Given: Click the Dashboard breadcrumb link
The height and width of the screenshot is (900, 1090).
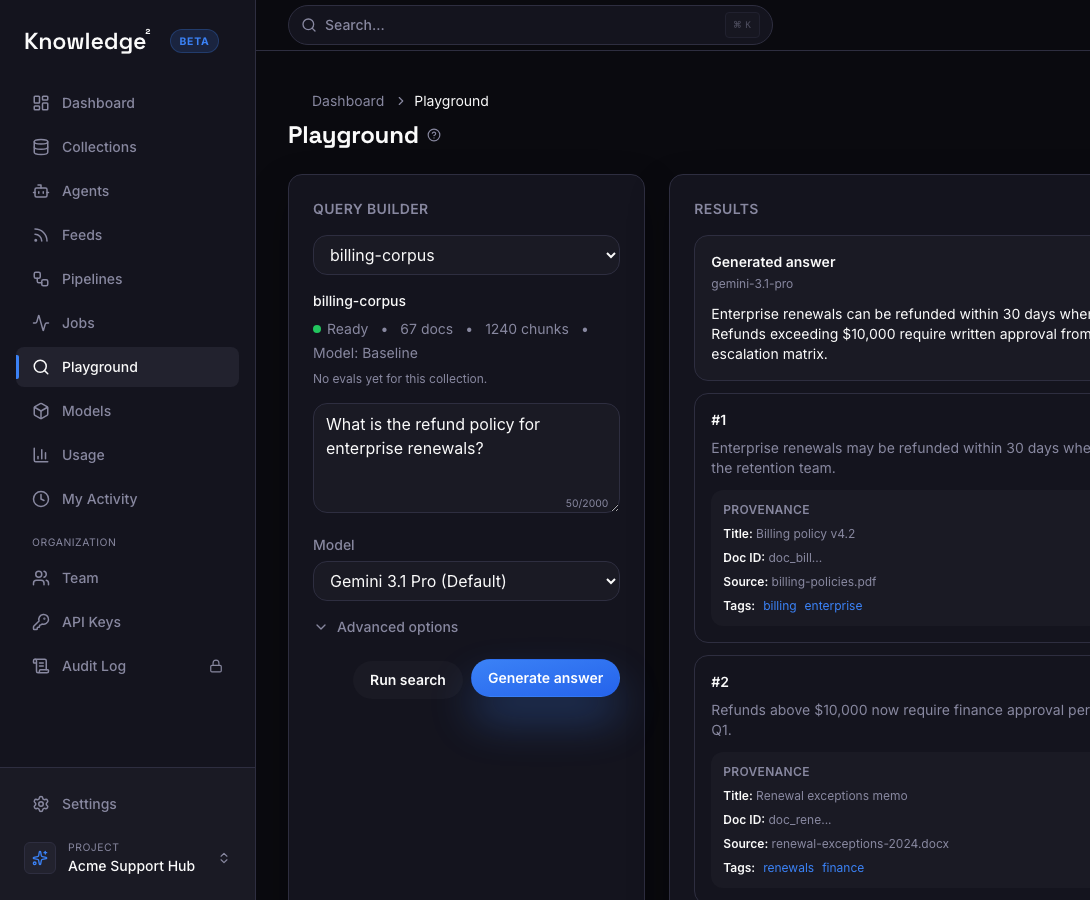Looking at the screenshot, I should 348,101.
